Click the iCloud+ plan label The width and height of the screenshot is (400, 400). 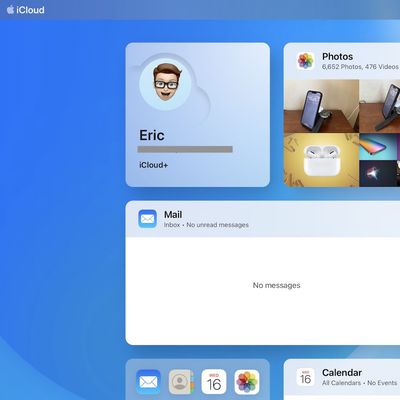[154, 165]
